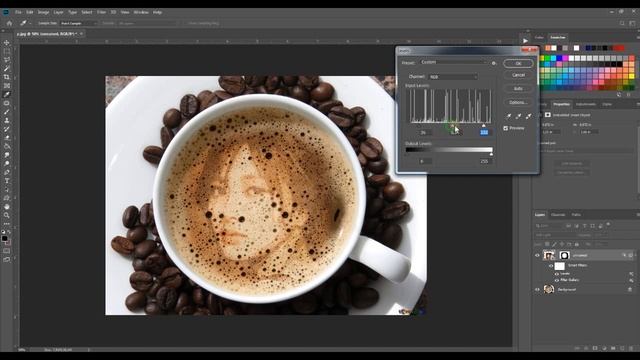Open the layer blend mode dropdown
640x360 pixels.
(553, 235)
